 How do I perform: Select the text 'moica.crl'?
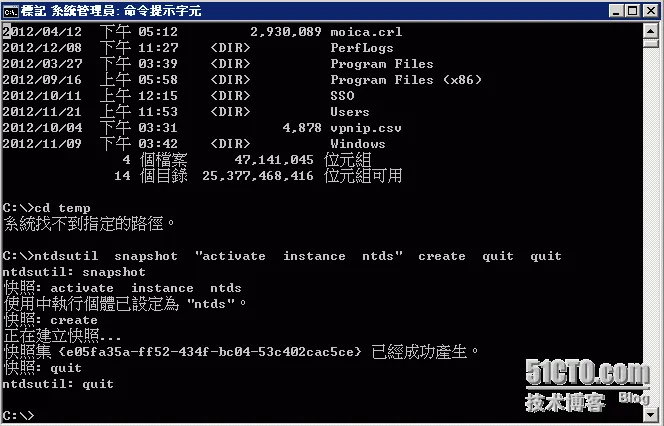366,32
